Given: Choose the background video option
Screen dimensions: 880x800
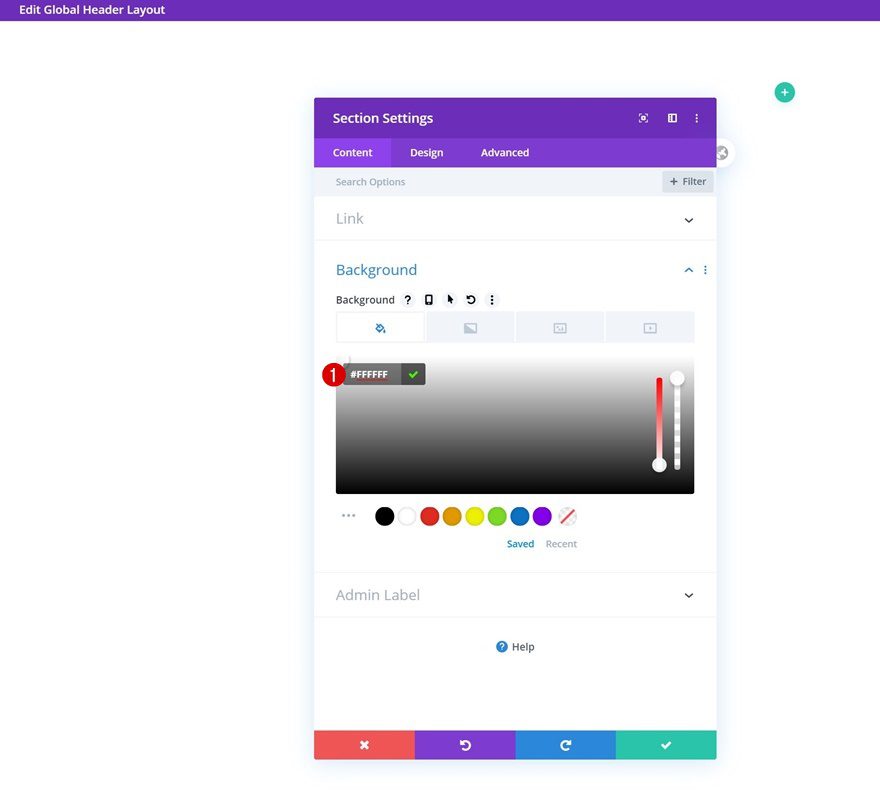Looking at the screenshot, I should (649, 326).
